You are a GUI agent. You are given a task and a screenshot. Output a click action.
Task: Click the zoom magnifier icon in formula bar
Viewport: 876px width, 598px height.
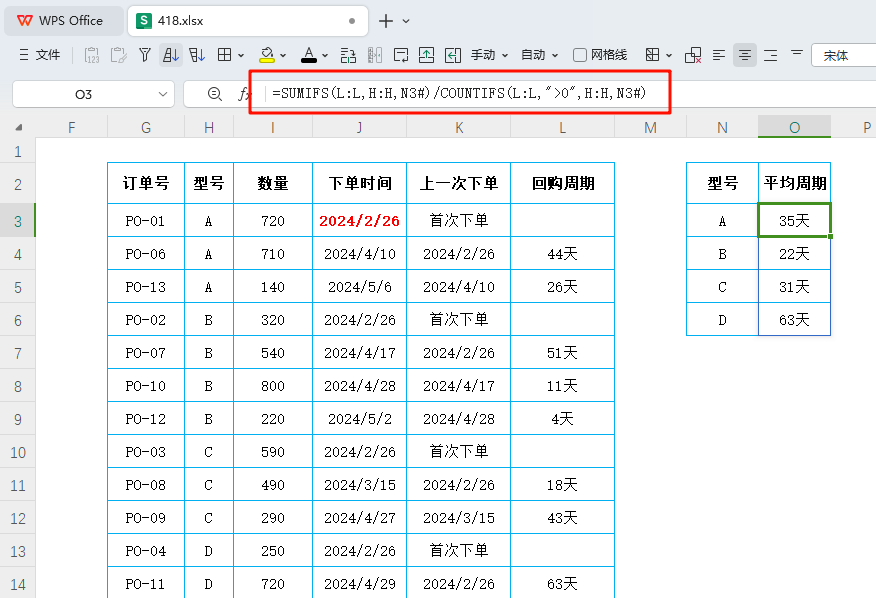click(215, 94)
